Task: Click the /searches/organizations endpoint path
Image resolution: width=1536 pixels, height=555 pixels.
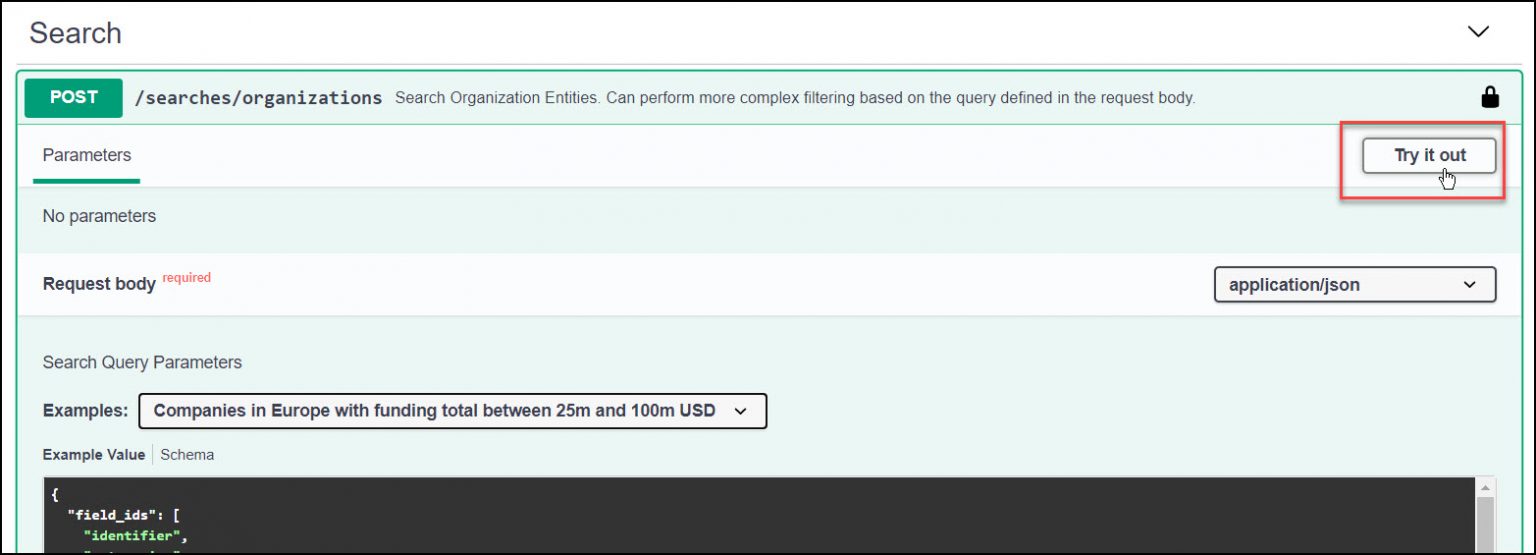Action: (258, 98)
